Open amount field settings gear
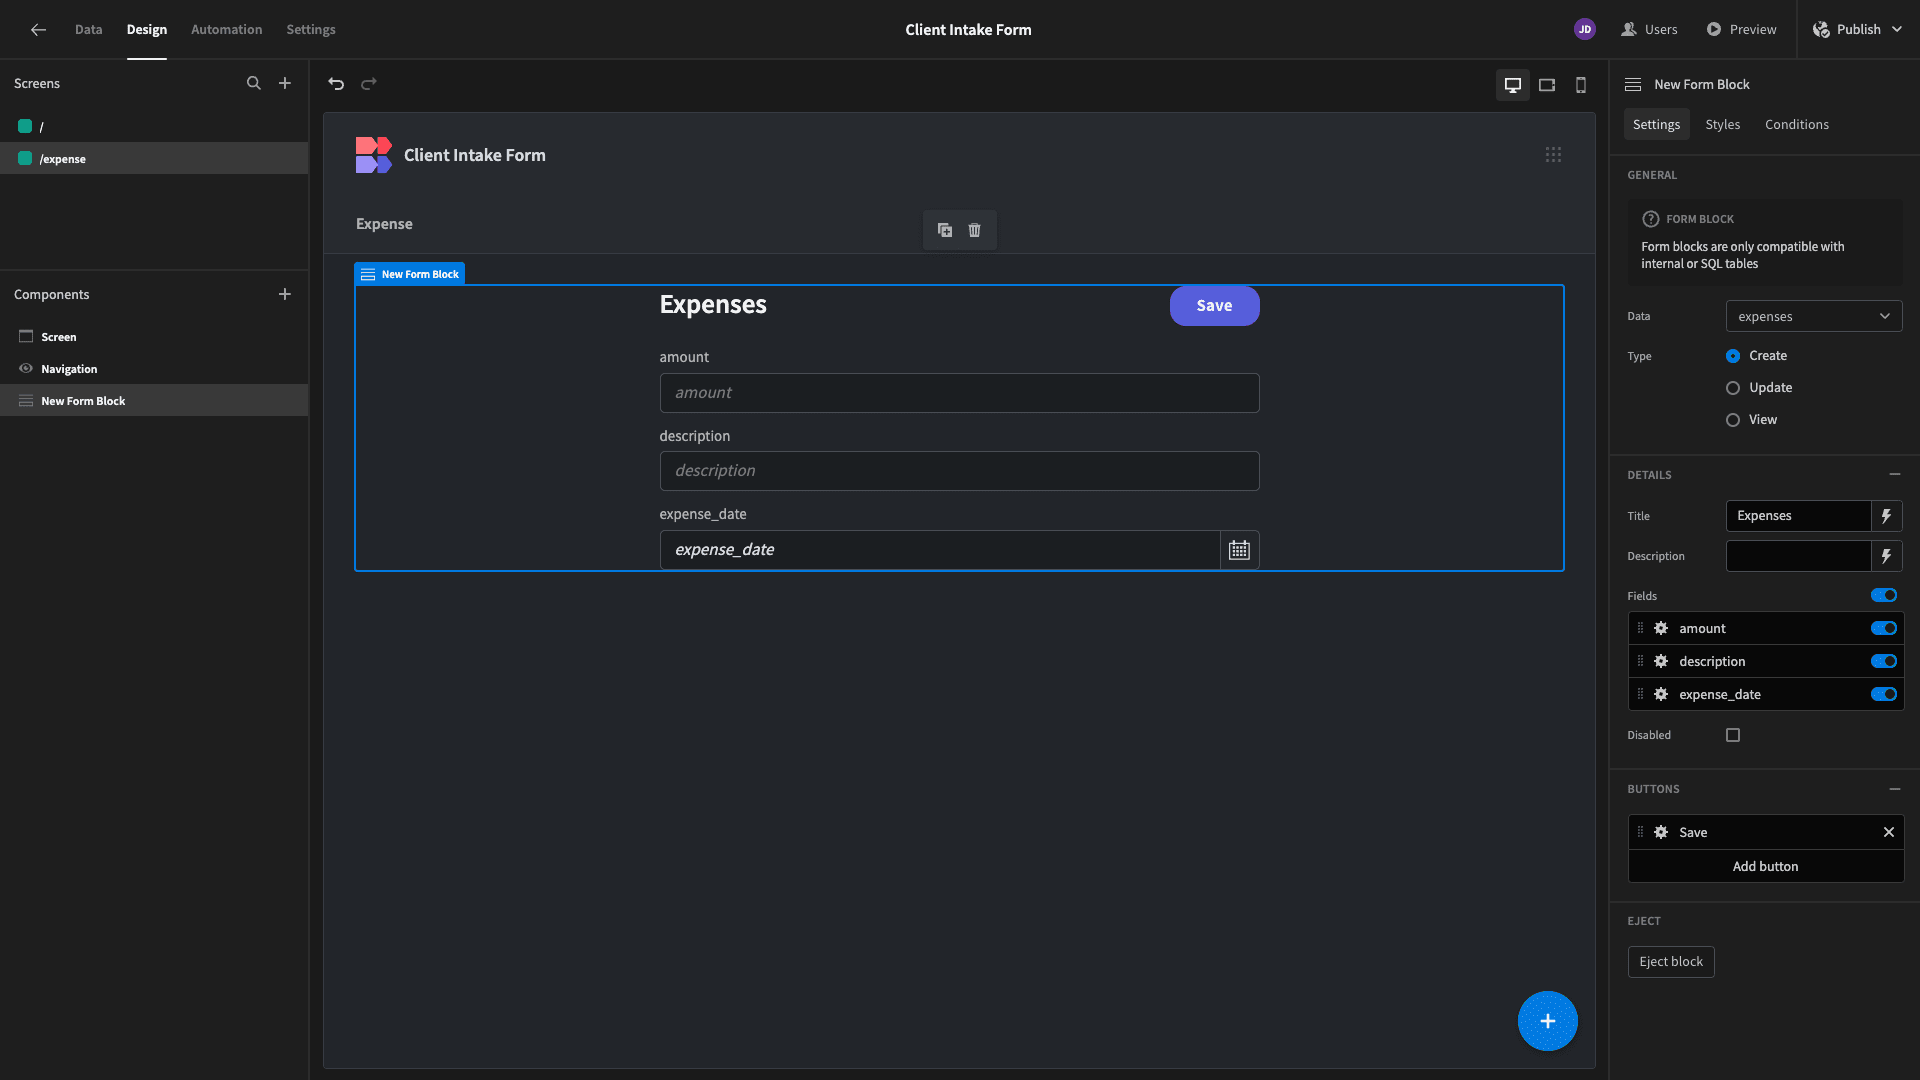This screenshot has height=1080, width=1920. coord(1661,628)
